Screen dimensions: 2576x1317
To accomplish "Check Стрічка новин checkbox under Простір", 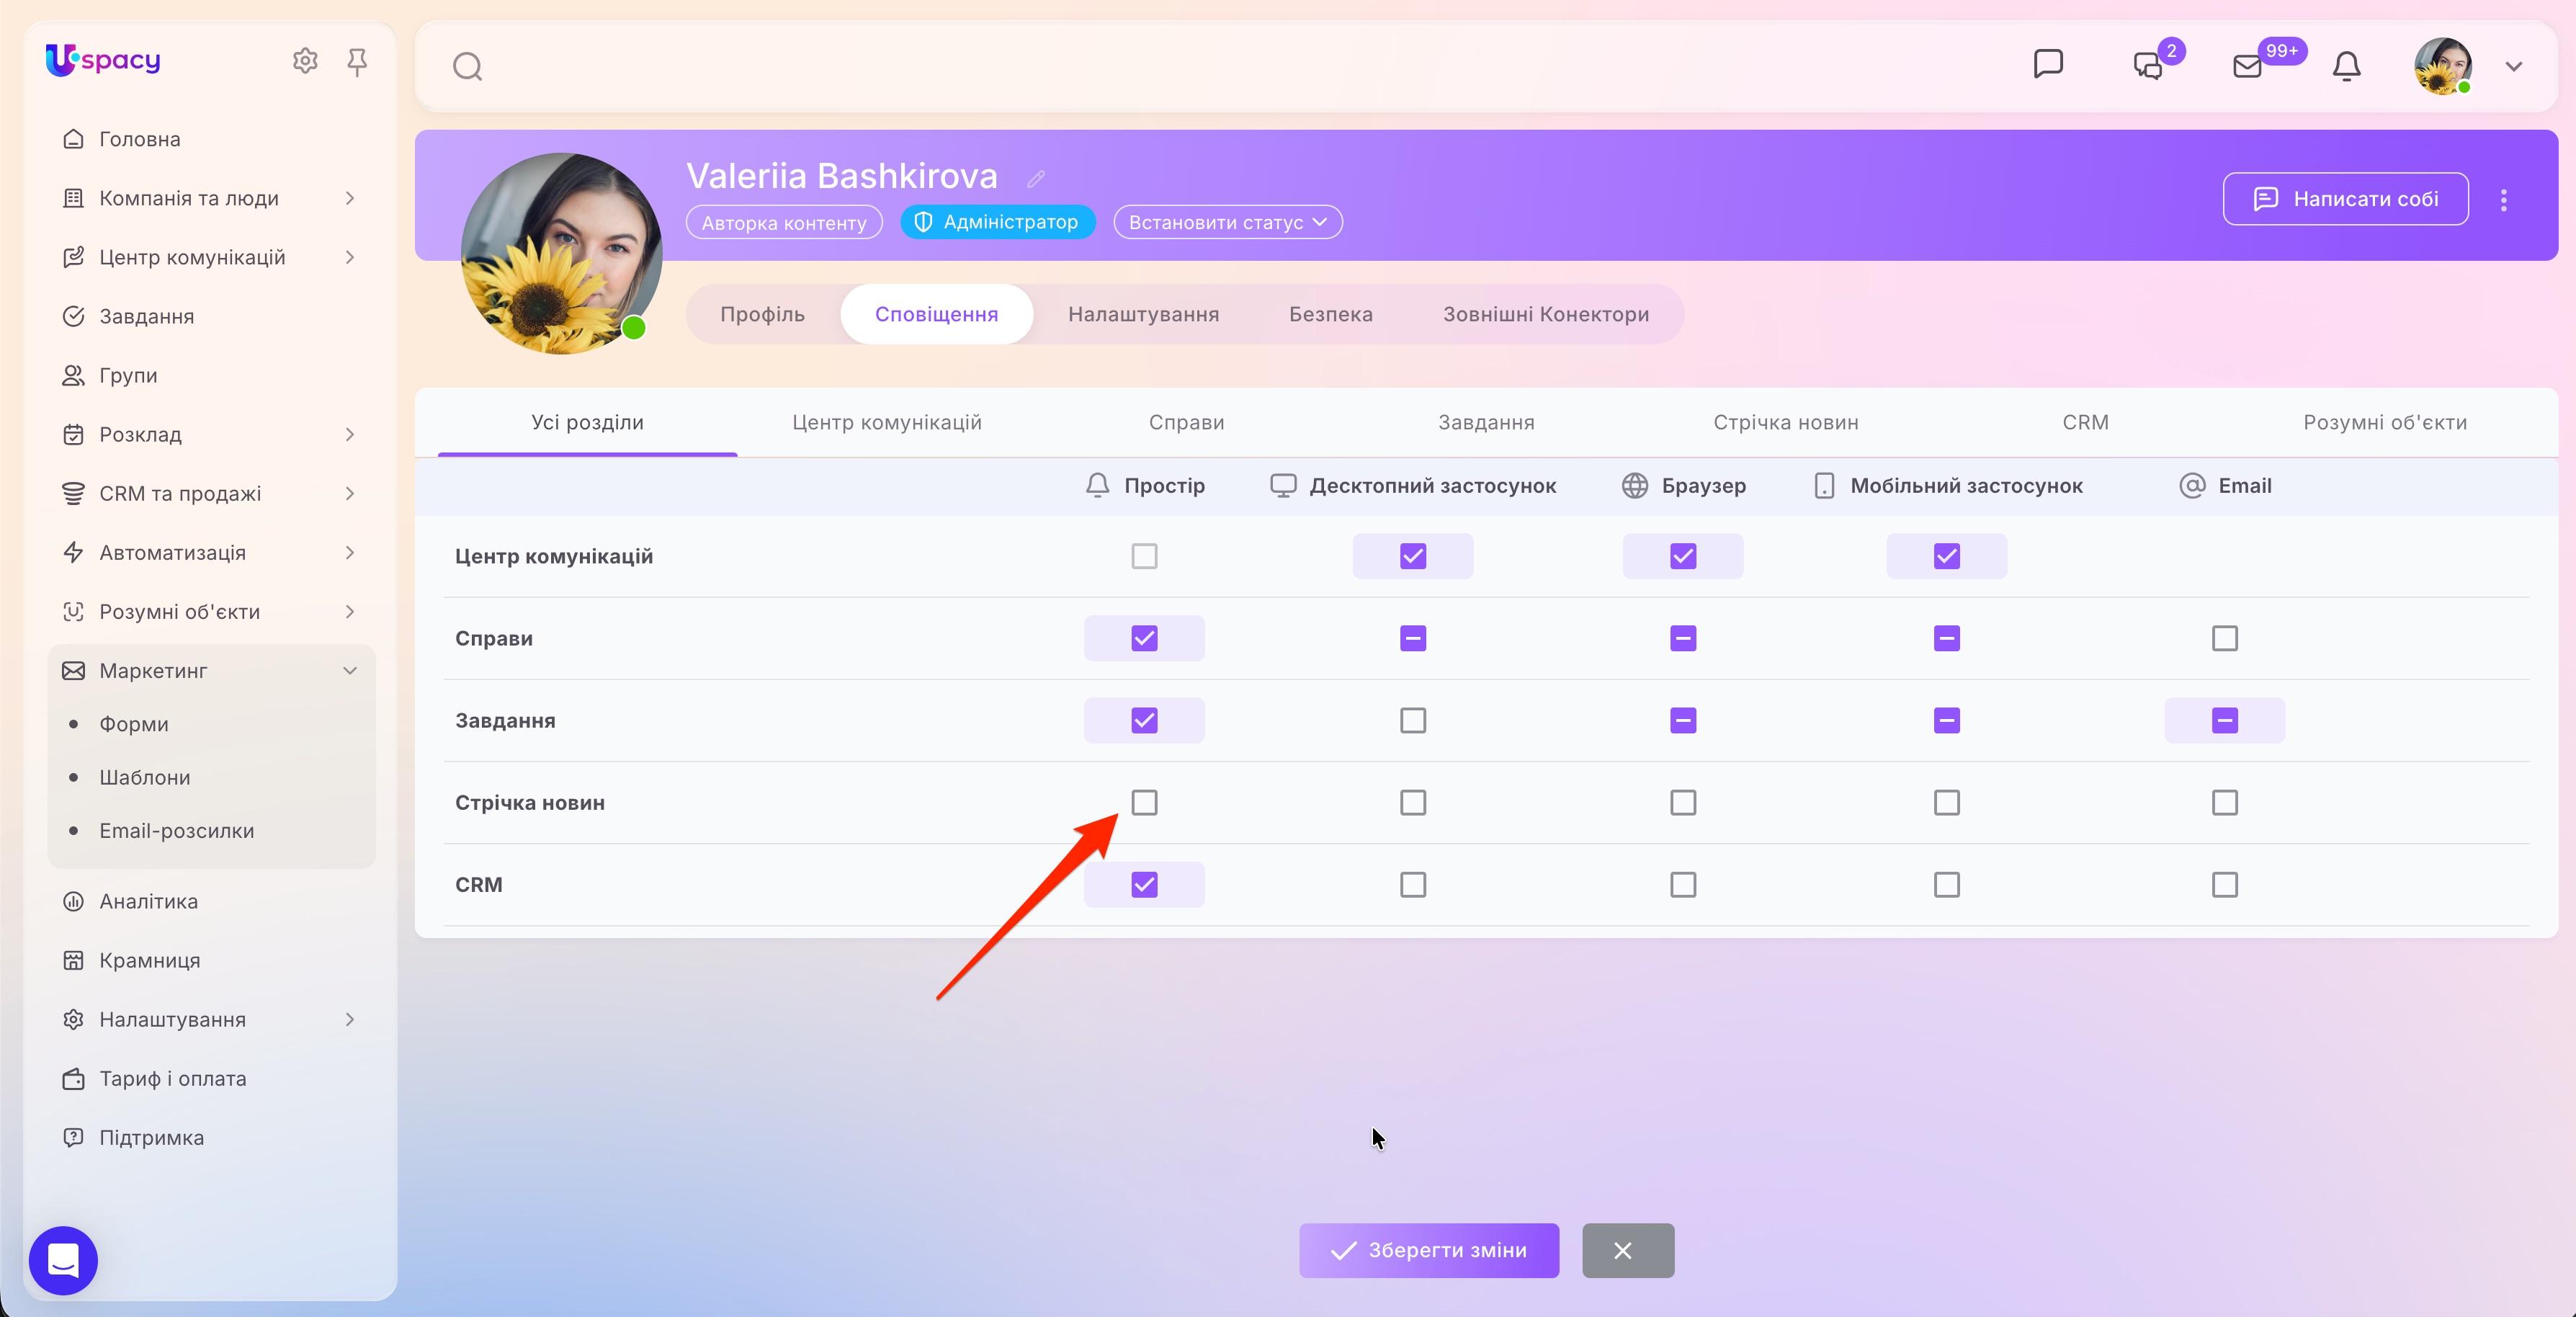I will coord(1144,803).
